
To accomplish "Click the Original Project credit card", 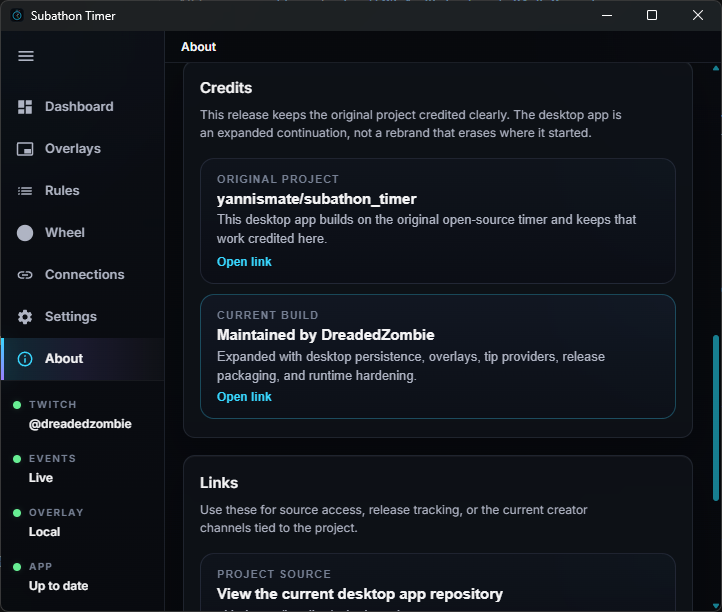I will pos(438,221).
